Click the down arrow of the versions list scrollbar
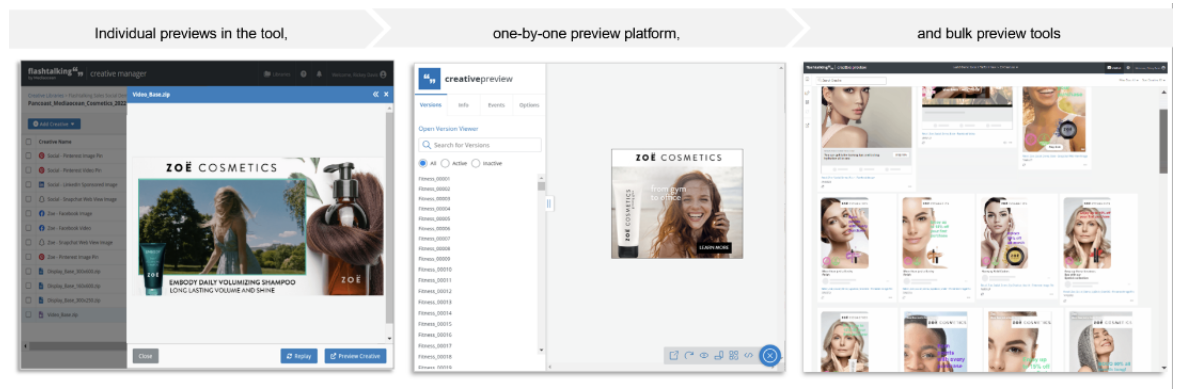Screen dimensions: 1183x389 coord(541,350)
